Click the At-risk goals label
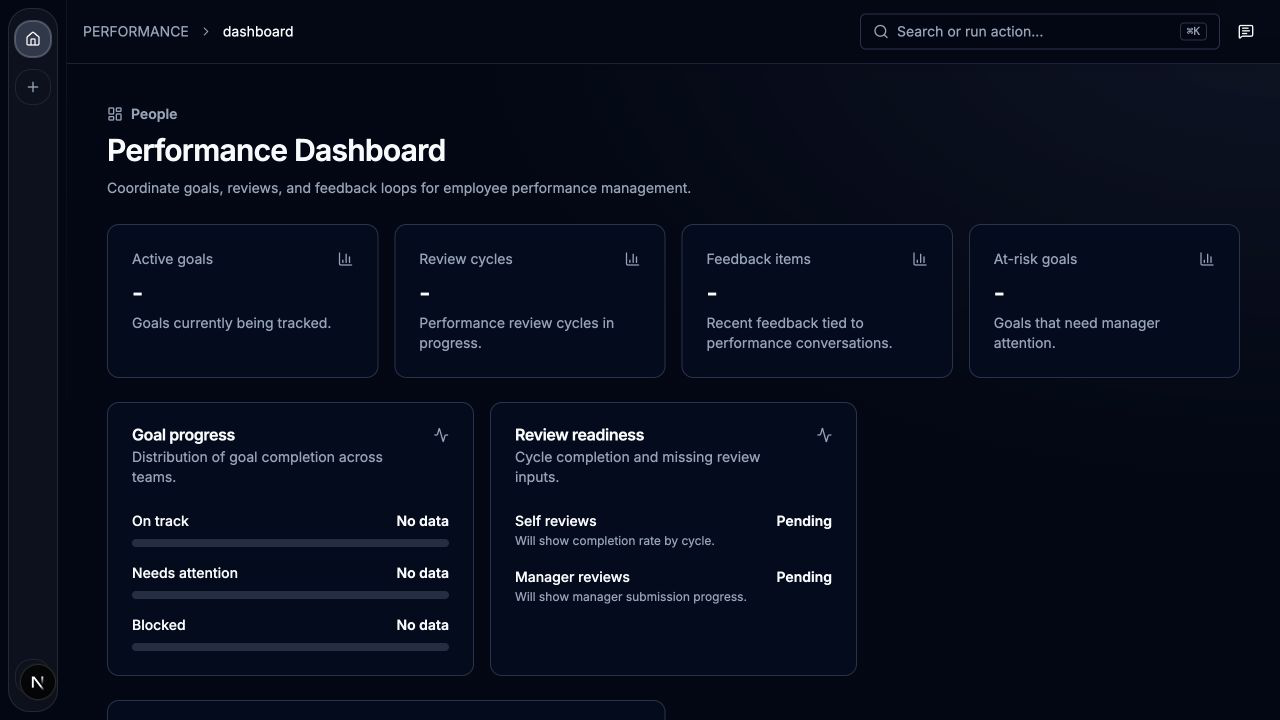 [1035, 259]
